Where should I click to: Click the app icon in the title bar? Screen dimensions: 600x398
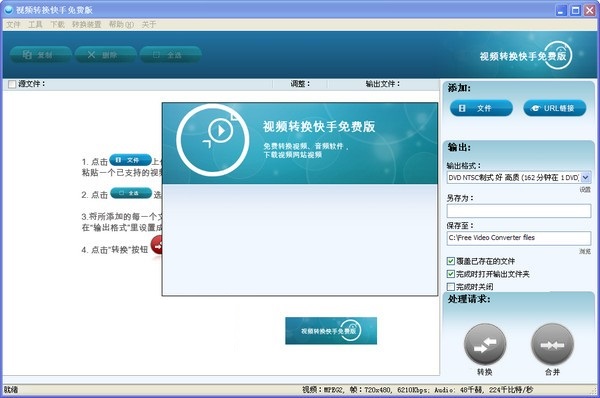point(8,10)
